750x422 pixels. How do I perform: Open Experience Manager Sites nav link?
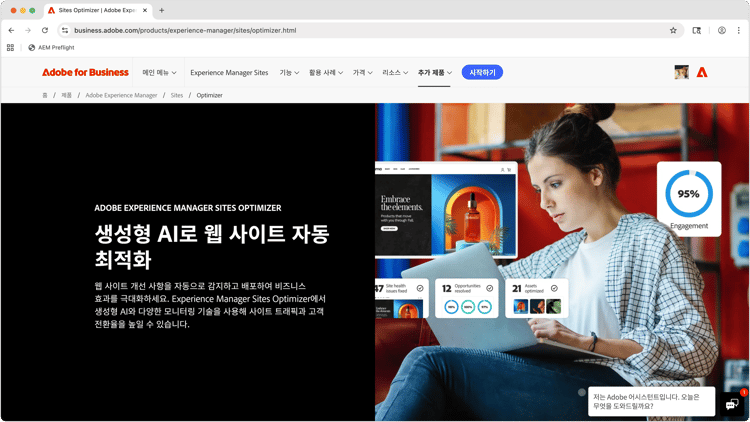pos(229,72)
